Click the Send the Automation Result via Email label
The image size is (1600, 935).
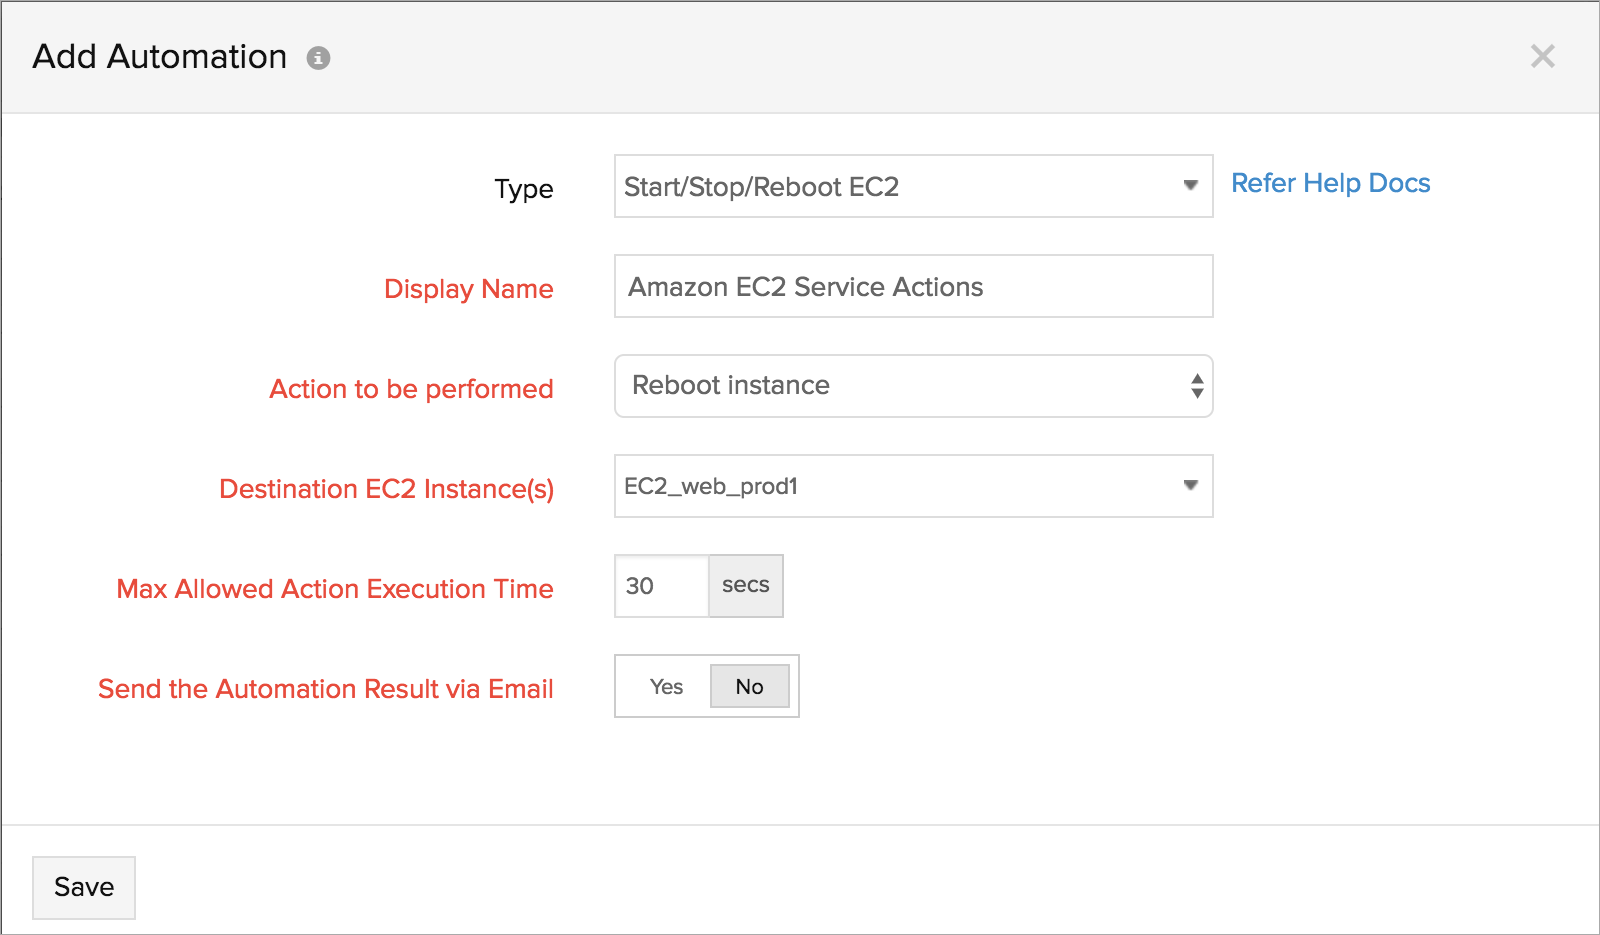326,689
